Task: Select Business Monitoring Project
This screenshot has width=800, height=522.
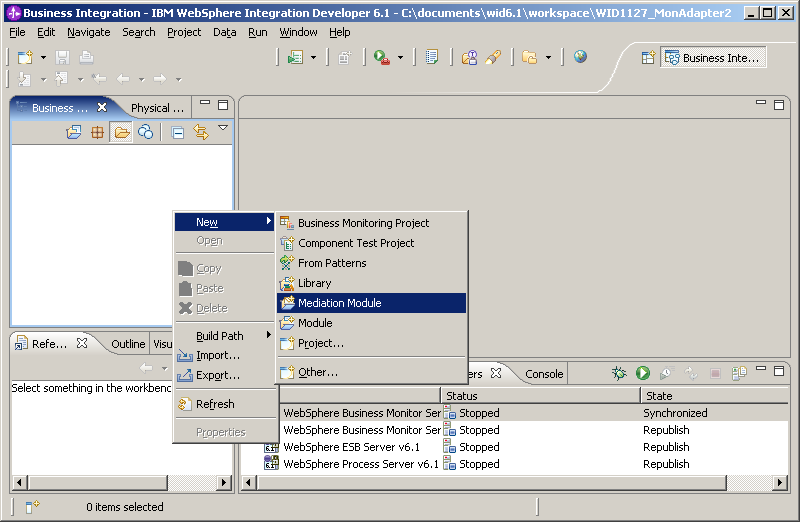Action: coord(371,223)
